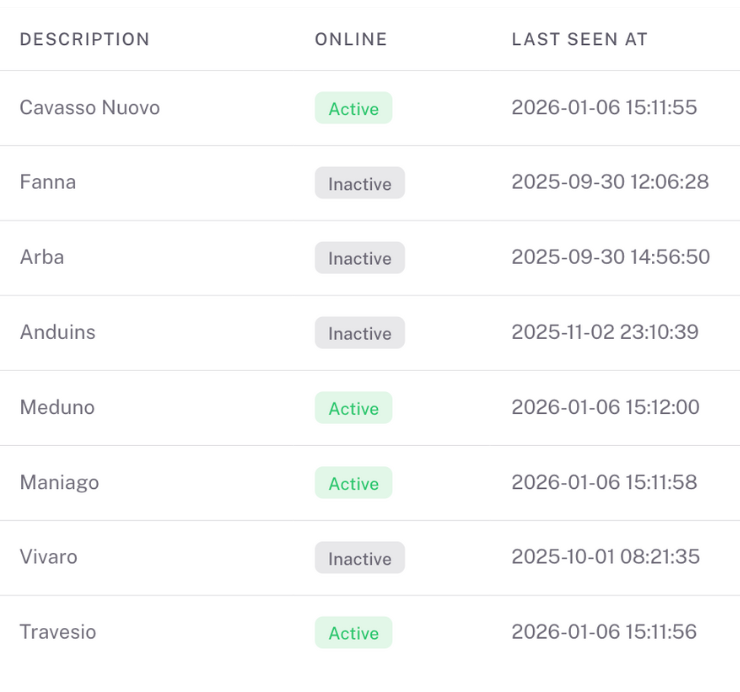Screen dimensions: 740x692
Task: Click the Inactive badge in Fanna row
Action: coord(359,183)
